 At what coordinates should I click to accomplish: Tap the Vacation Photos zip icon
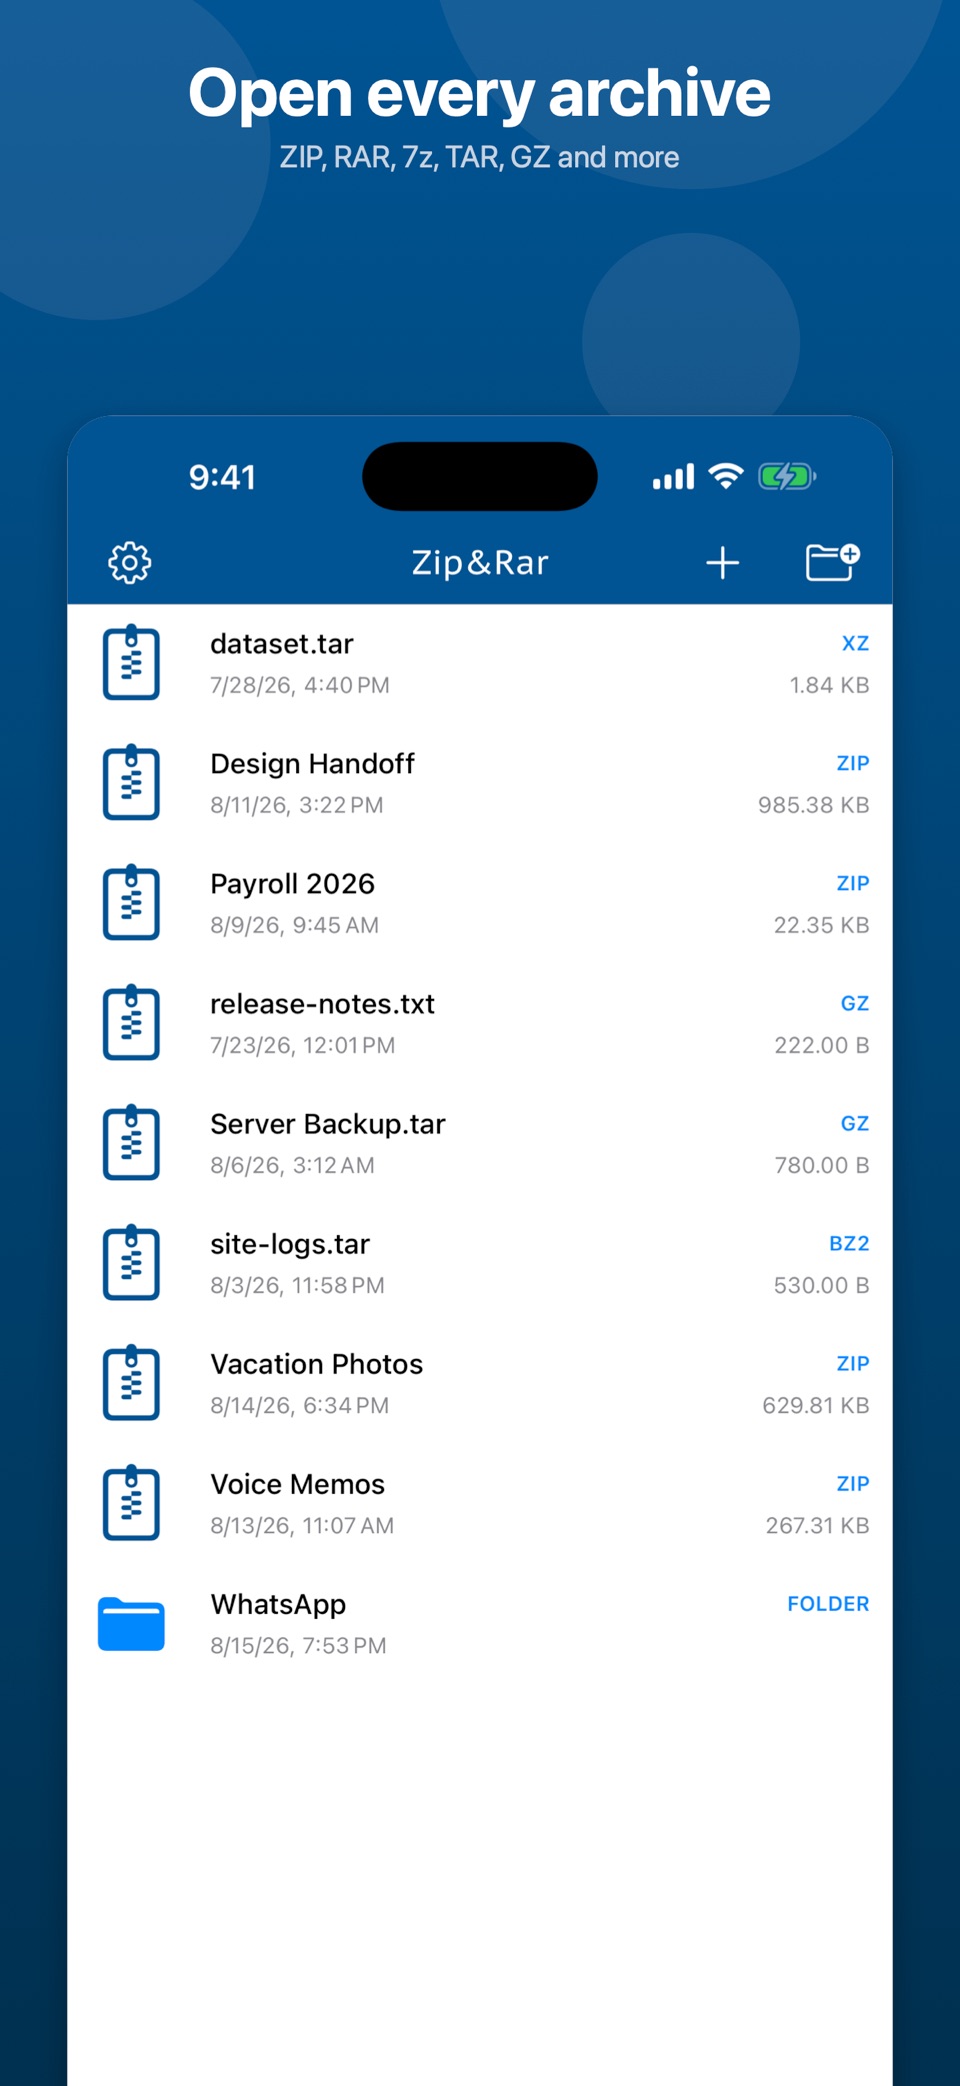pos(131,1383)
